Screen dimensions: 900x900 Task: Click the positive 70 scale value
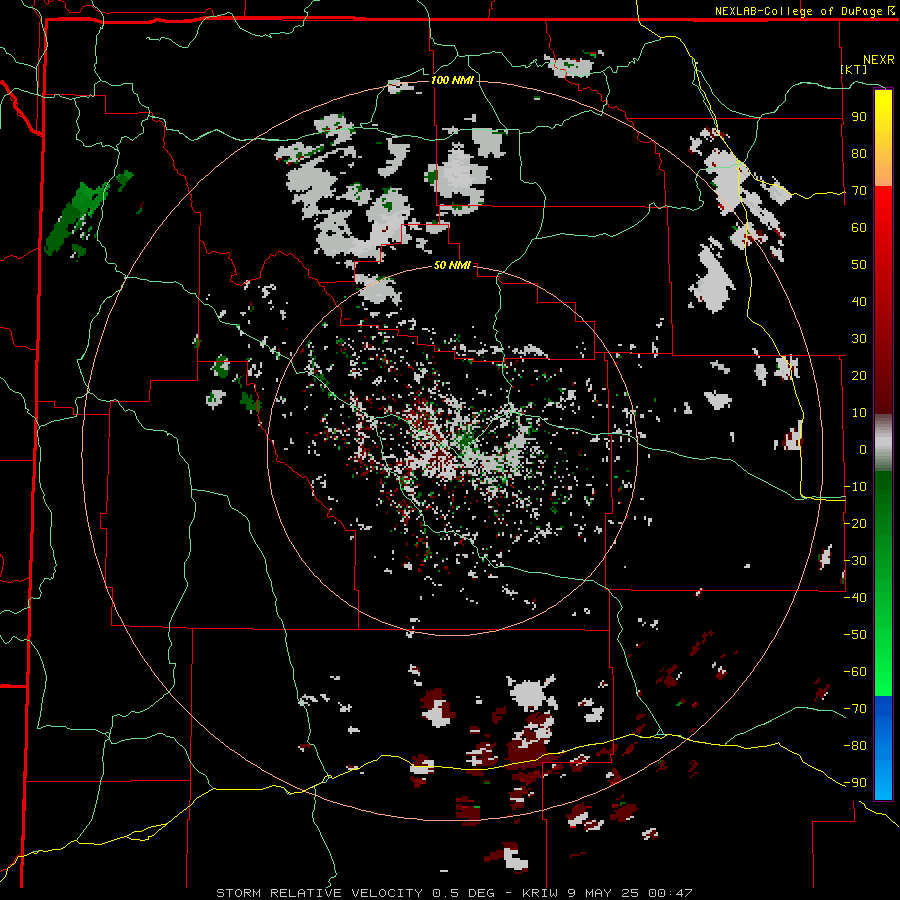859,191
